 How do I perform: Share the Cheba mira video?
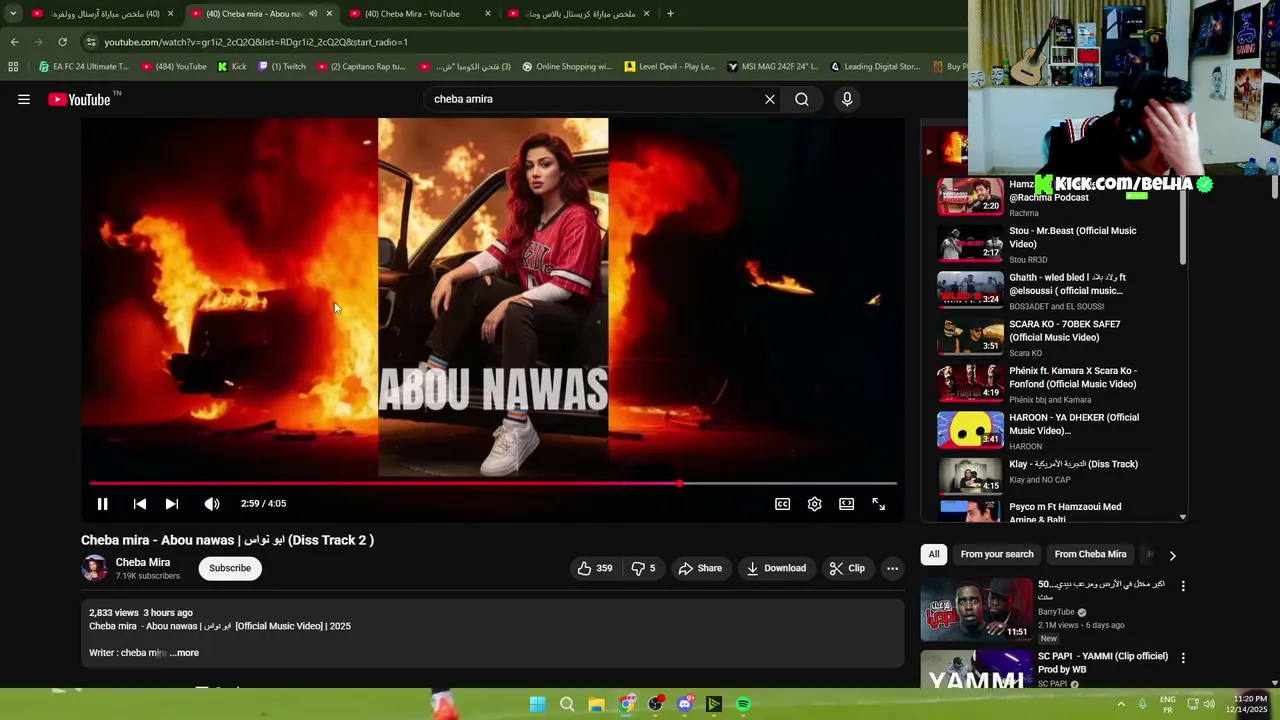[x=700, y=568]
